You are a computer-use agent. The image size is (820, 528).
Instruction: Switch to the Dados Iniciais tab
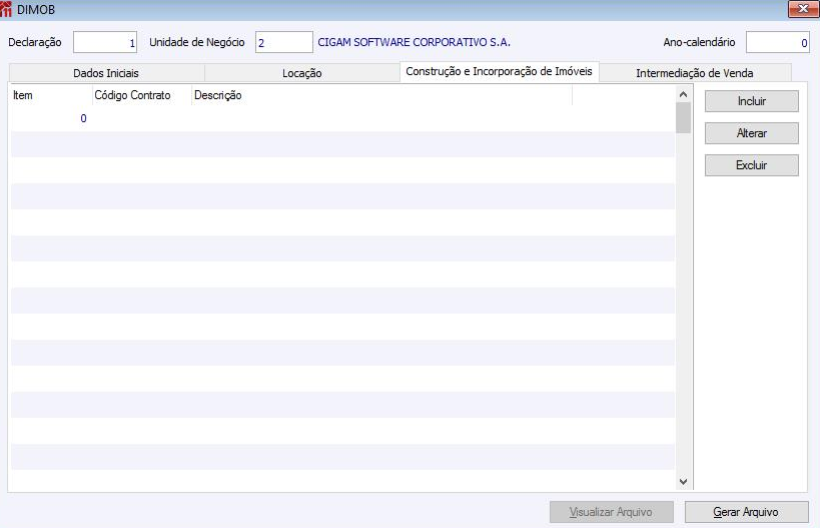pyautogui.click(x=106, y=73)
